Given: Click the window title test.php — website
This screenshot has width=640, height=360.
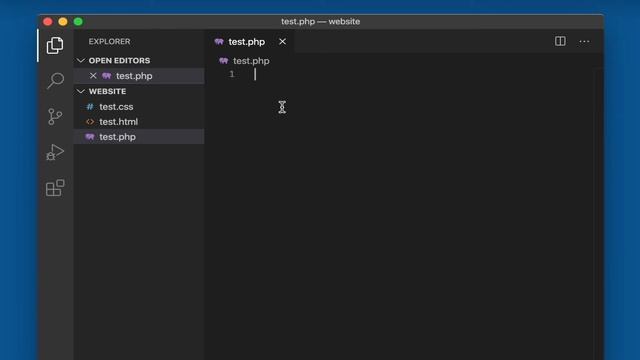Looking at the screenshot, I should coord(320,22).
